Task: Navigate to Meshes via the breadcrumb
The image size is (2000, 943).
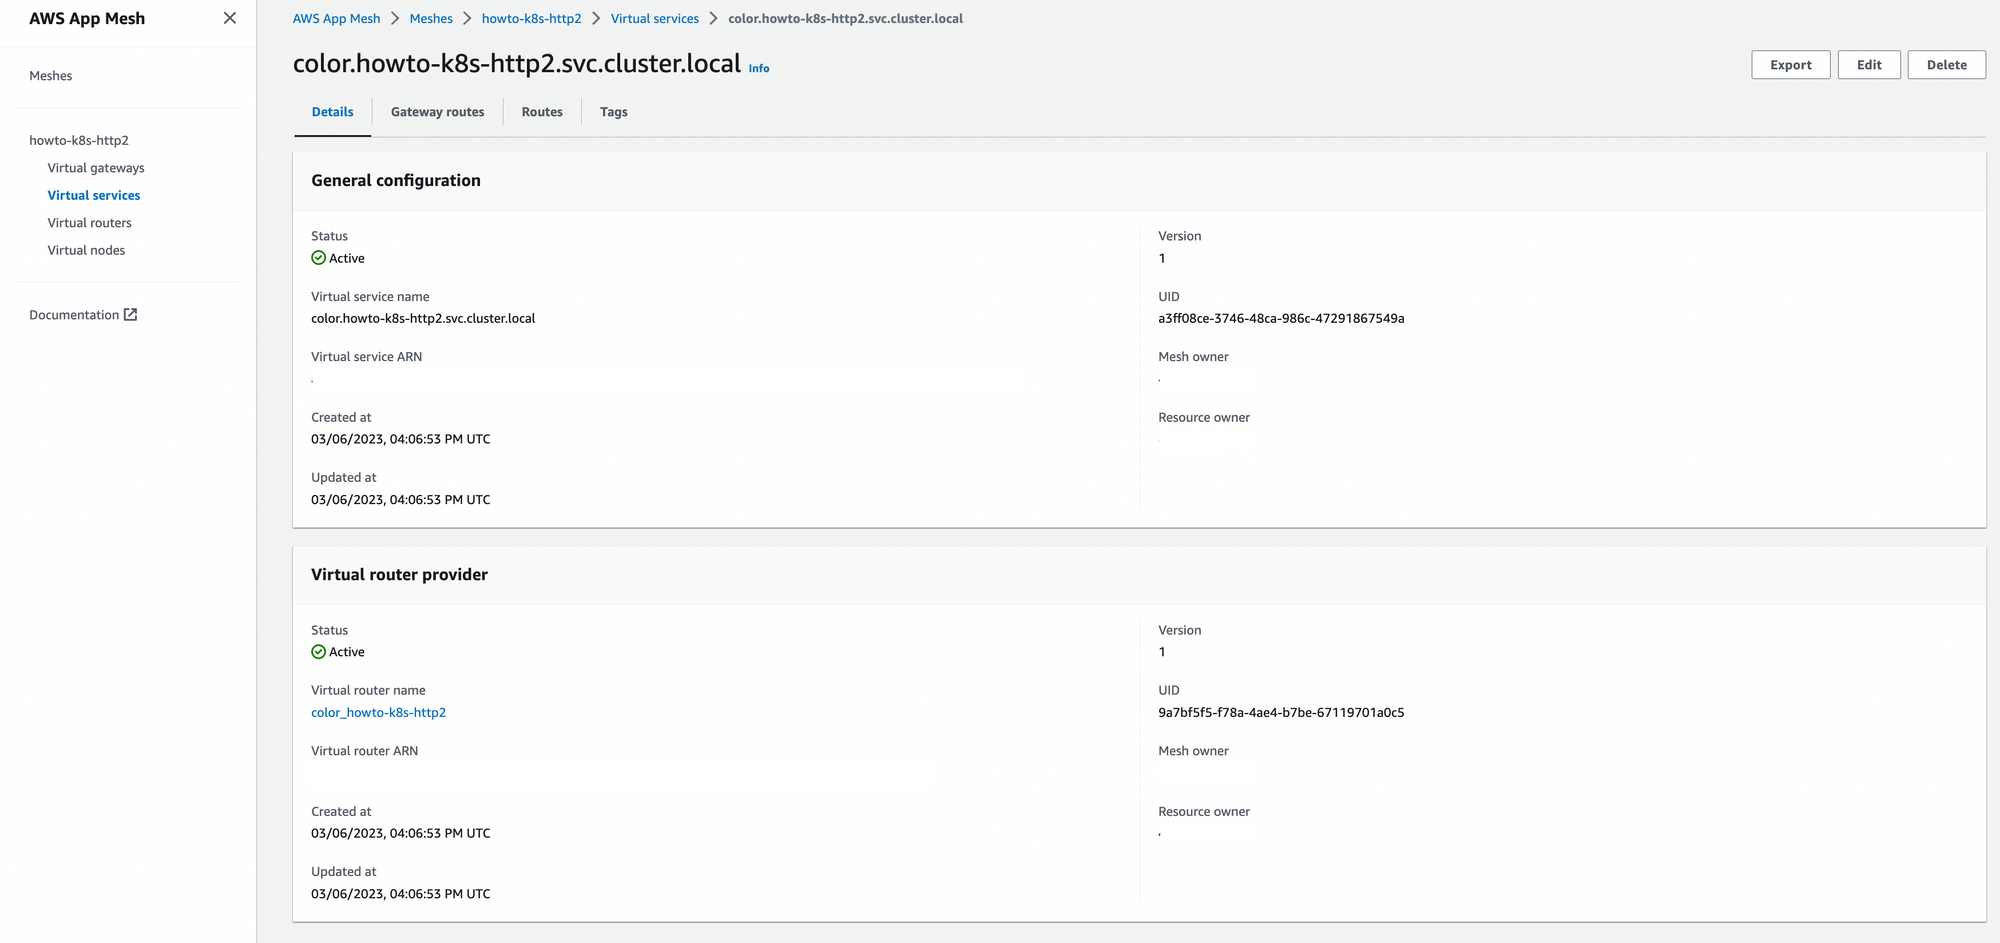Action: [431, 18]
